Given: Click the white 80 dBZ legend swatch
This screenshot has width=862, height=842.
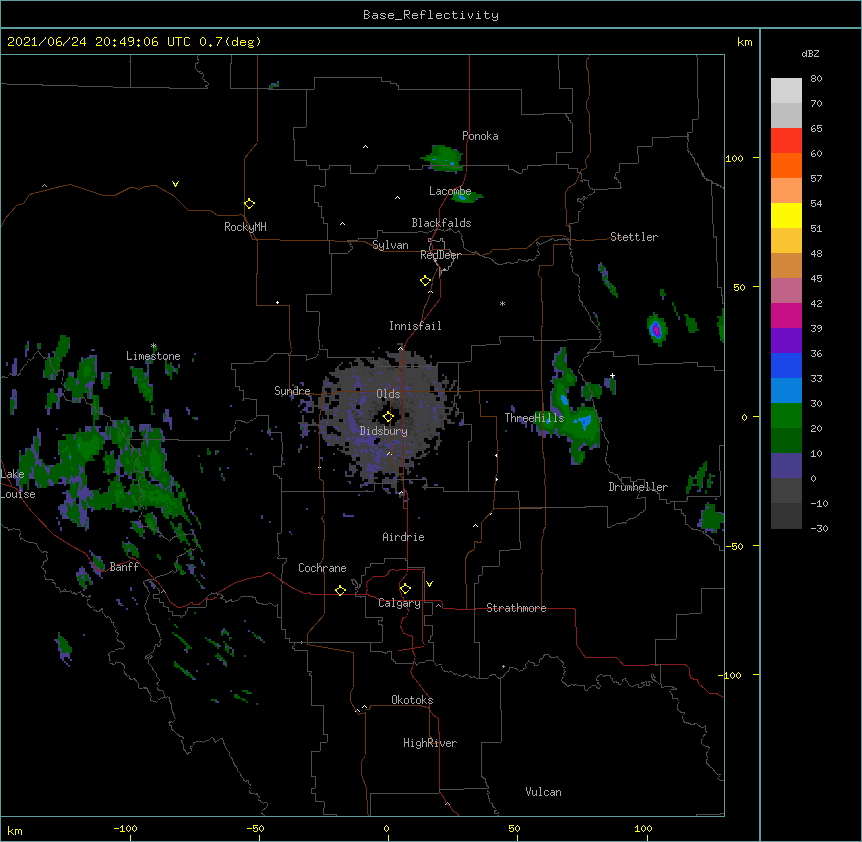Looking at the screenshot, I should (x=786, y=91).
